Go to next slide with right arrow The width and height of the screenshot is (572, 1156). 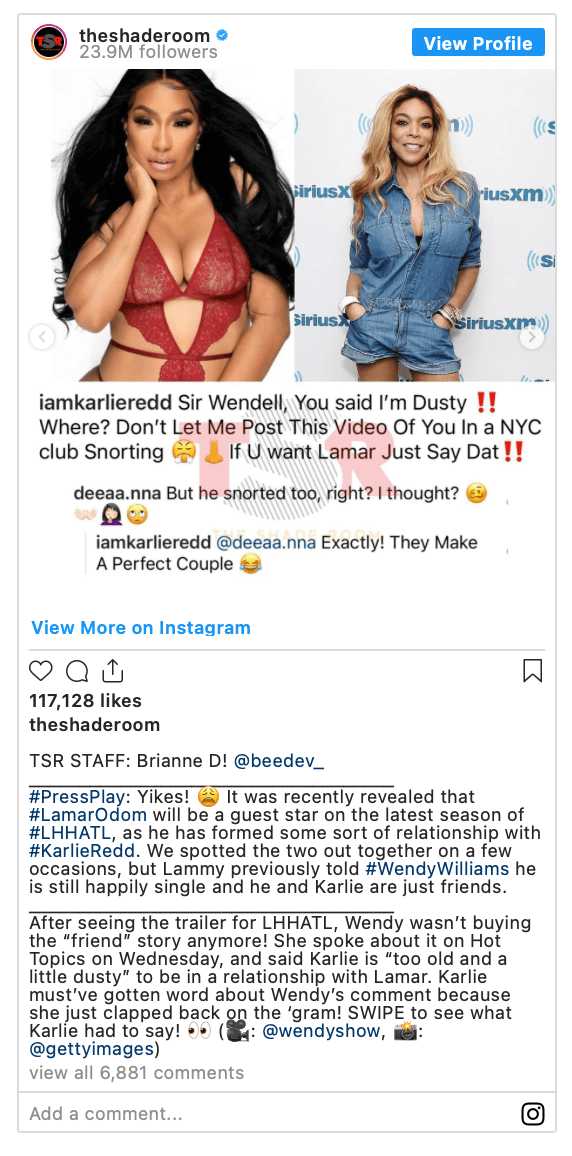pos(531,338)
